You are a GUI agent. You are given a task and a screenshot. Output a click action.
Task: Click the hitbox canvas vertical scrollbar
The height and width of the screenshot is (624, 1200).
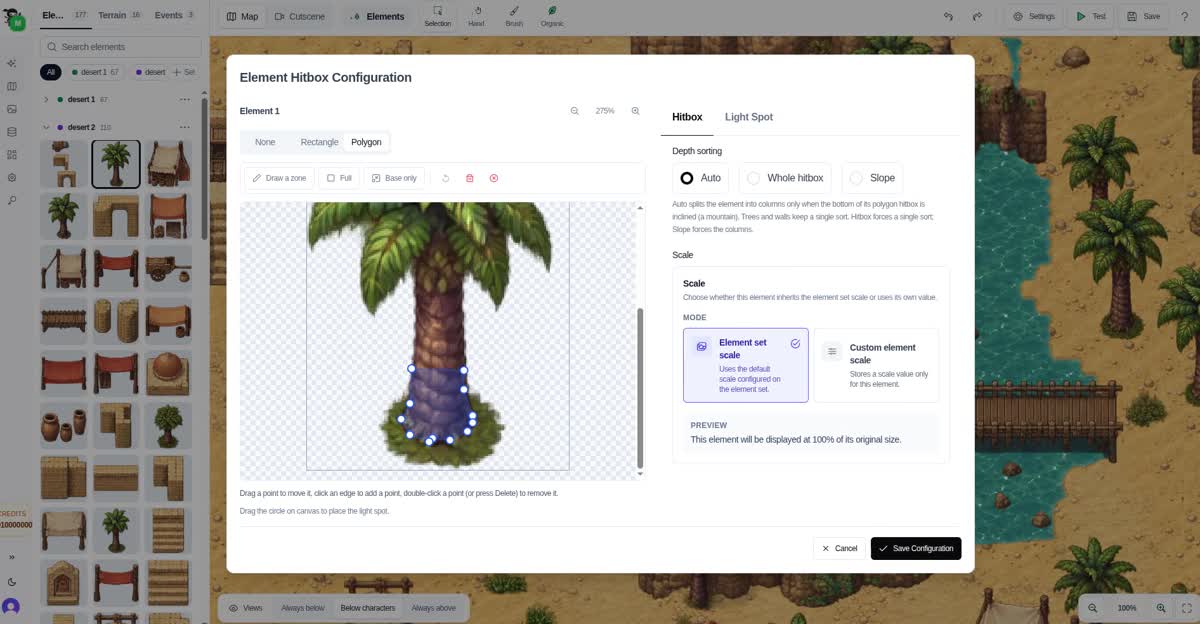coord(640,388)
